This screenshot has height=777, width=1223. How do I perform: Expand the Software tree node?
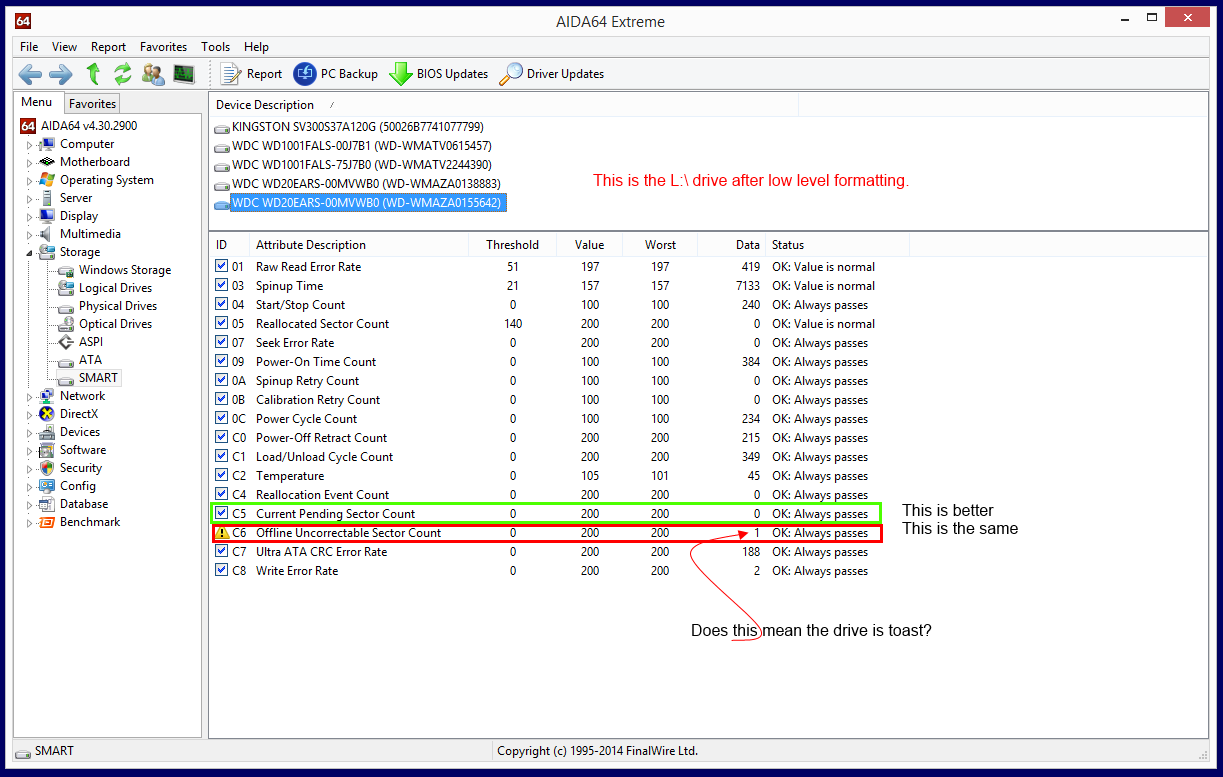pyautogui.click(x=29, y=450)
